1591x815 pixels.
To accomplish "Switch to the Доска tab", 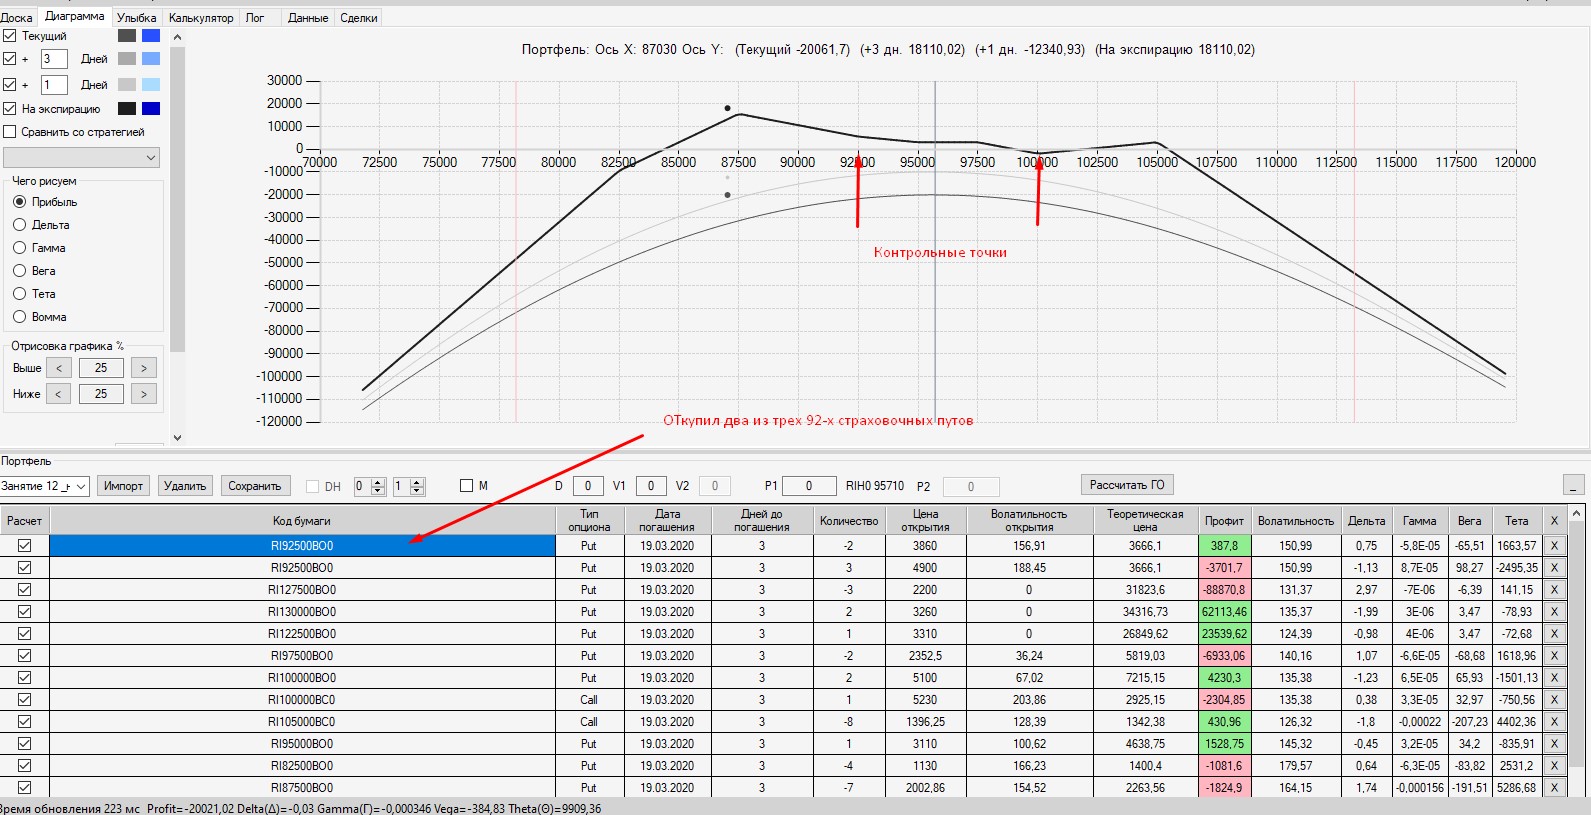I will (x=17, y=18).
